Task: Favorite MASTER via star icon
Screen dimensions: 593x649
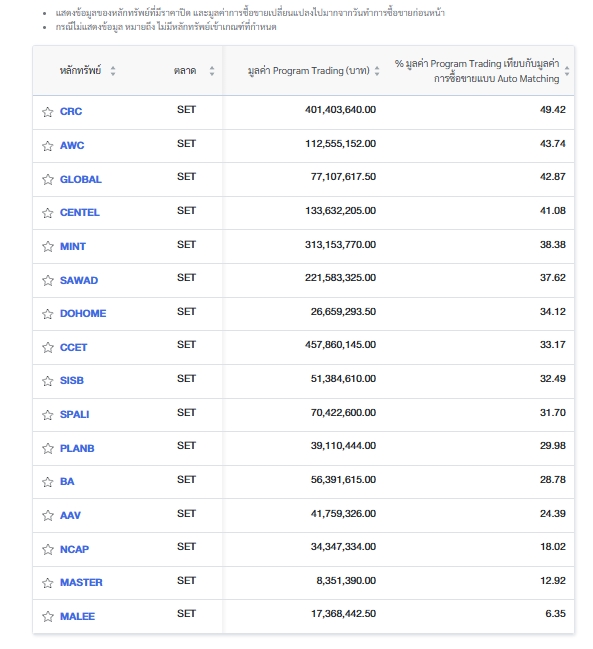Action: tap(48, 583)
